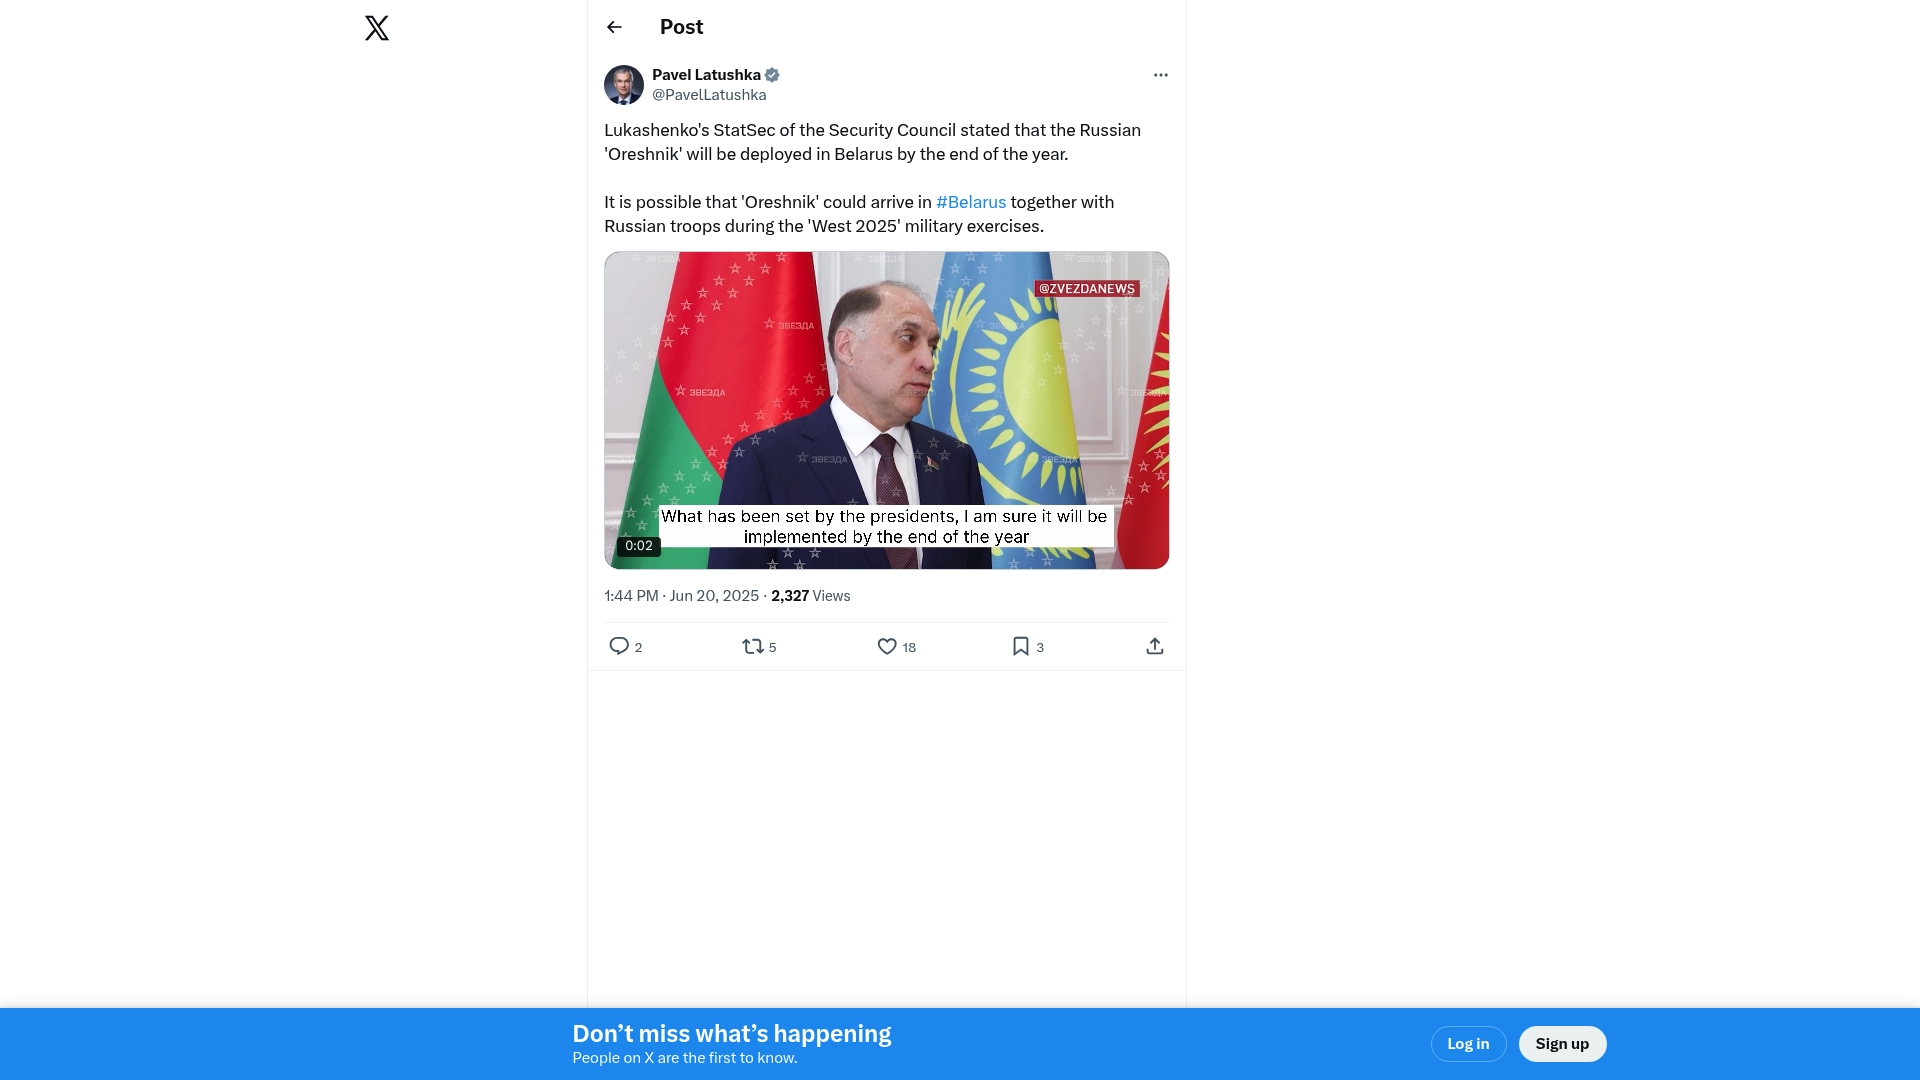The width and height of the screenshot is (1920, 1080).
Task: Open the reply comment icon
Action: (619, 646)
